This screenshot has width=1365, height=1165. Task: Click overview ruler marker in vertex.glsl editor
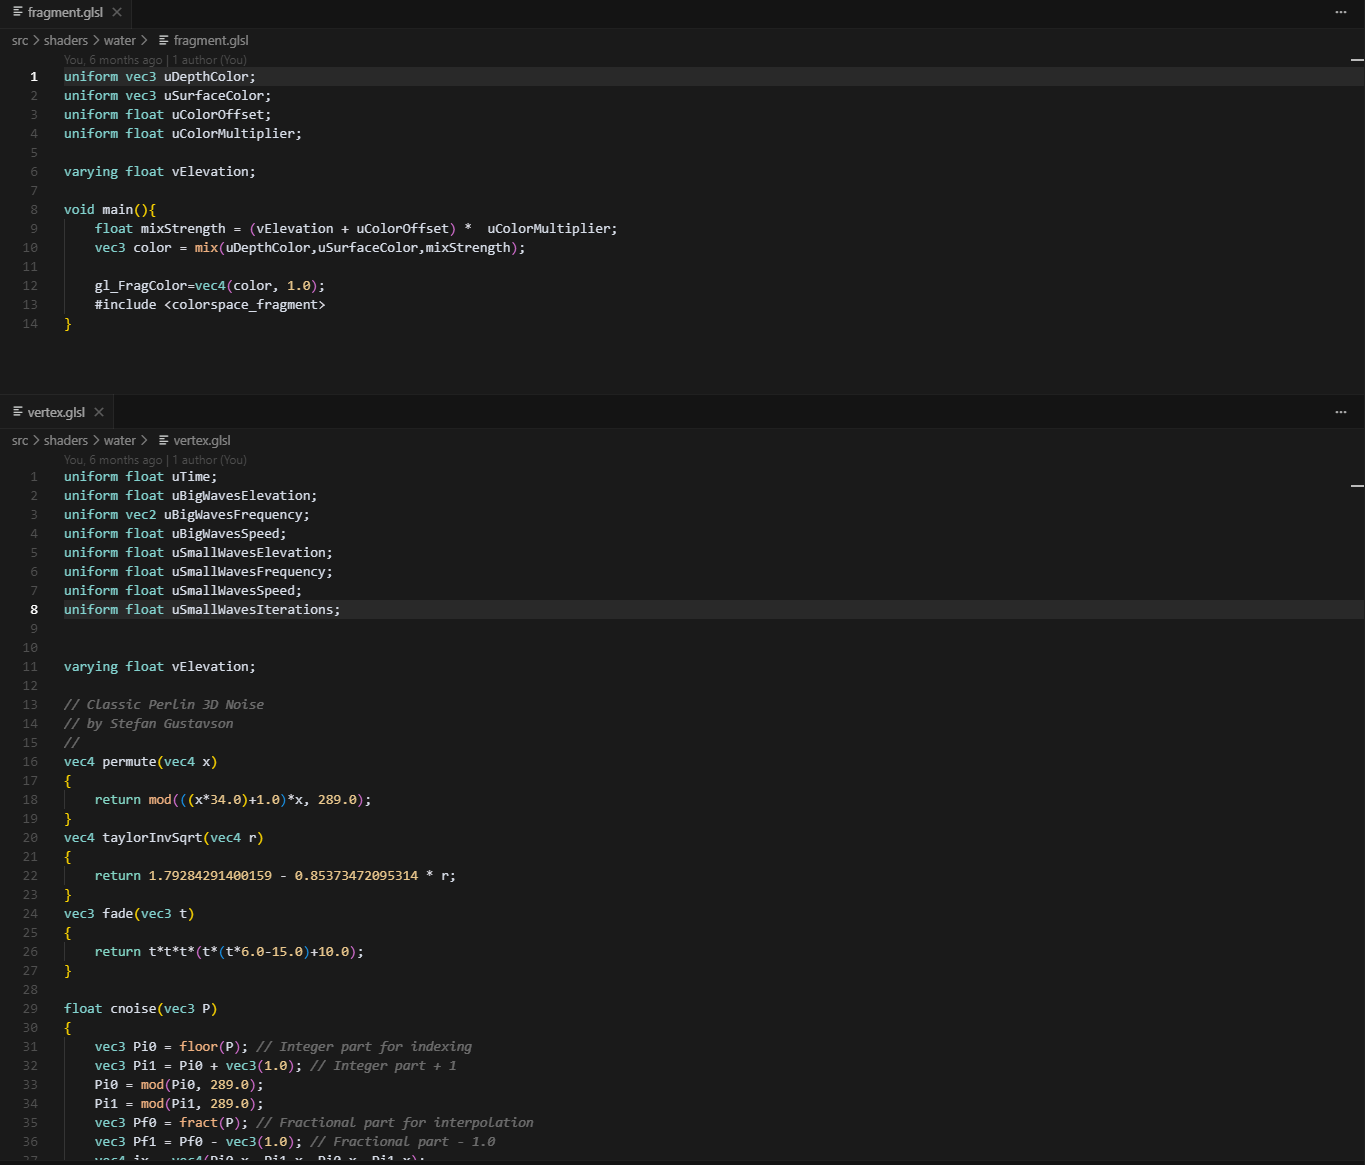click(x=1357, y=486)
